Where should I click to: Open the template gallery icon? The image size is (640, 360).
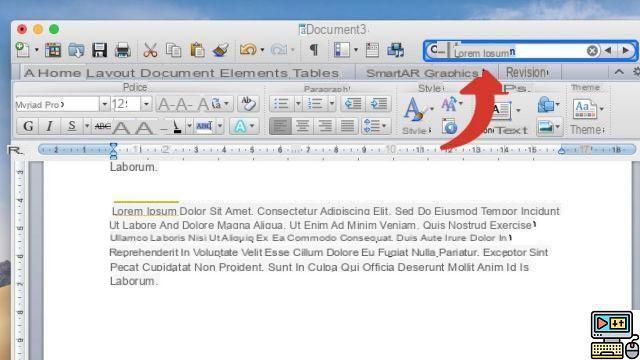[53, 50]
